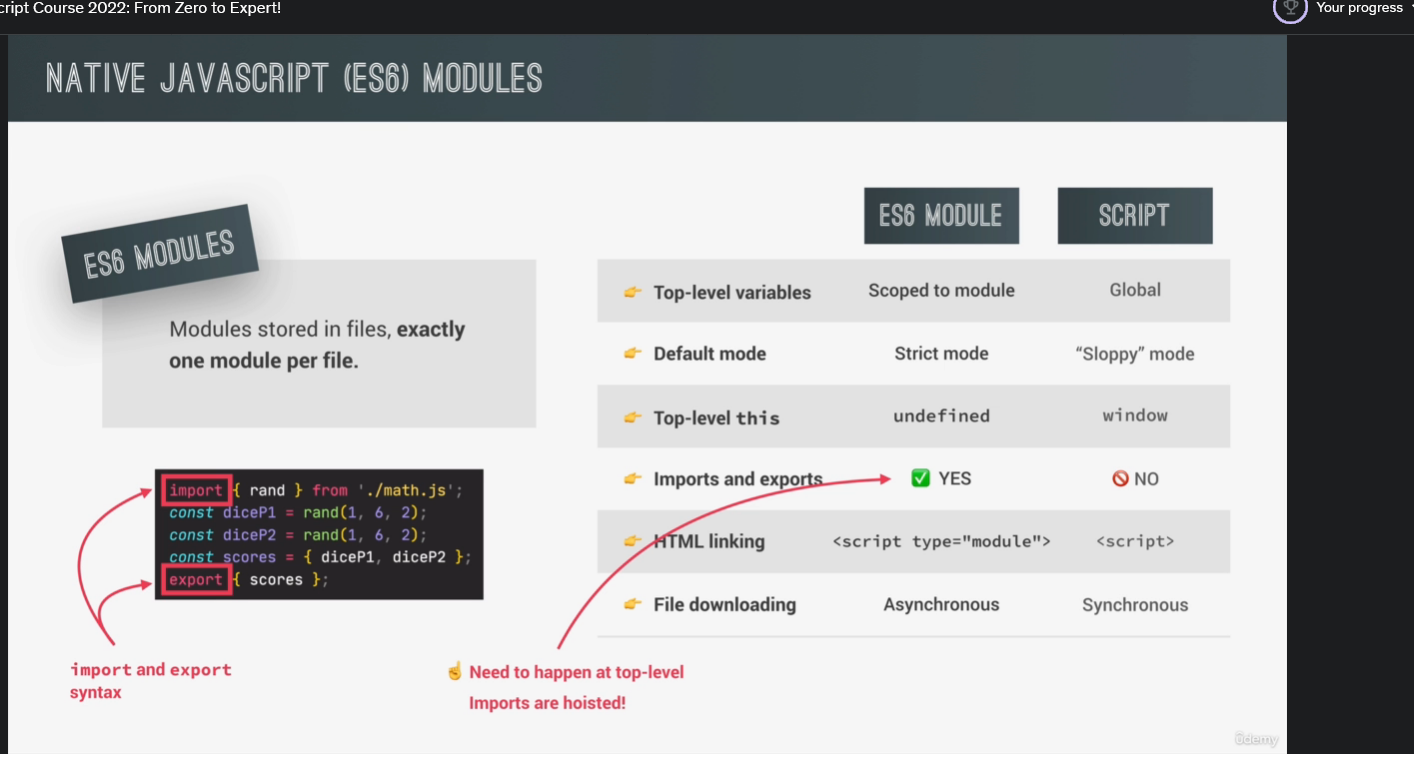Click the green checkmark beside YES
1414x770 pixels.
tap(921, 479)
